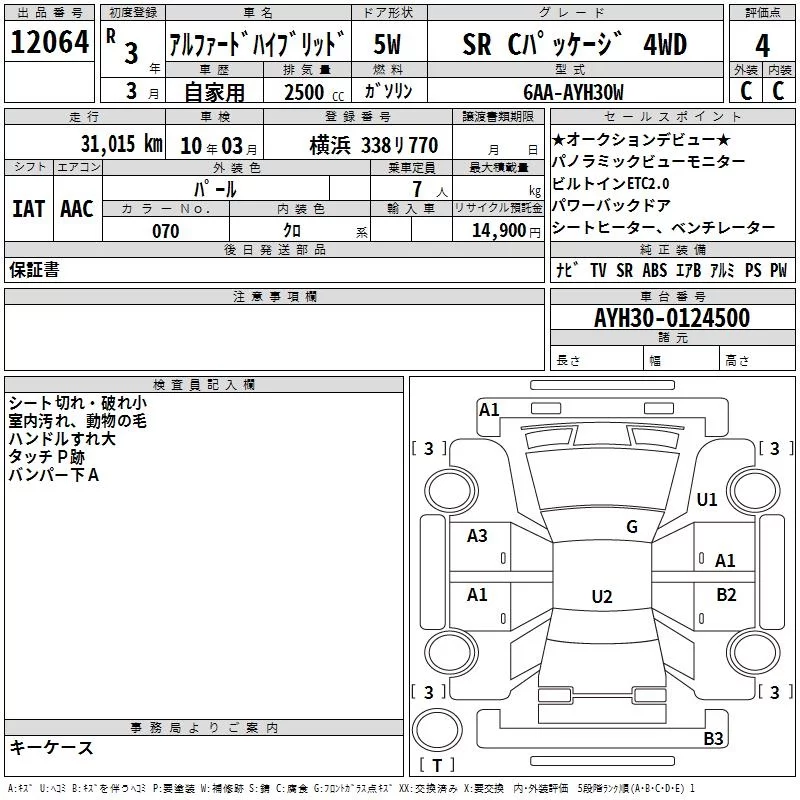Select the rear-right wheel on car diagram
The image size is (800, 800).
coord(754,653)
